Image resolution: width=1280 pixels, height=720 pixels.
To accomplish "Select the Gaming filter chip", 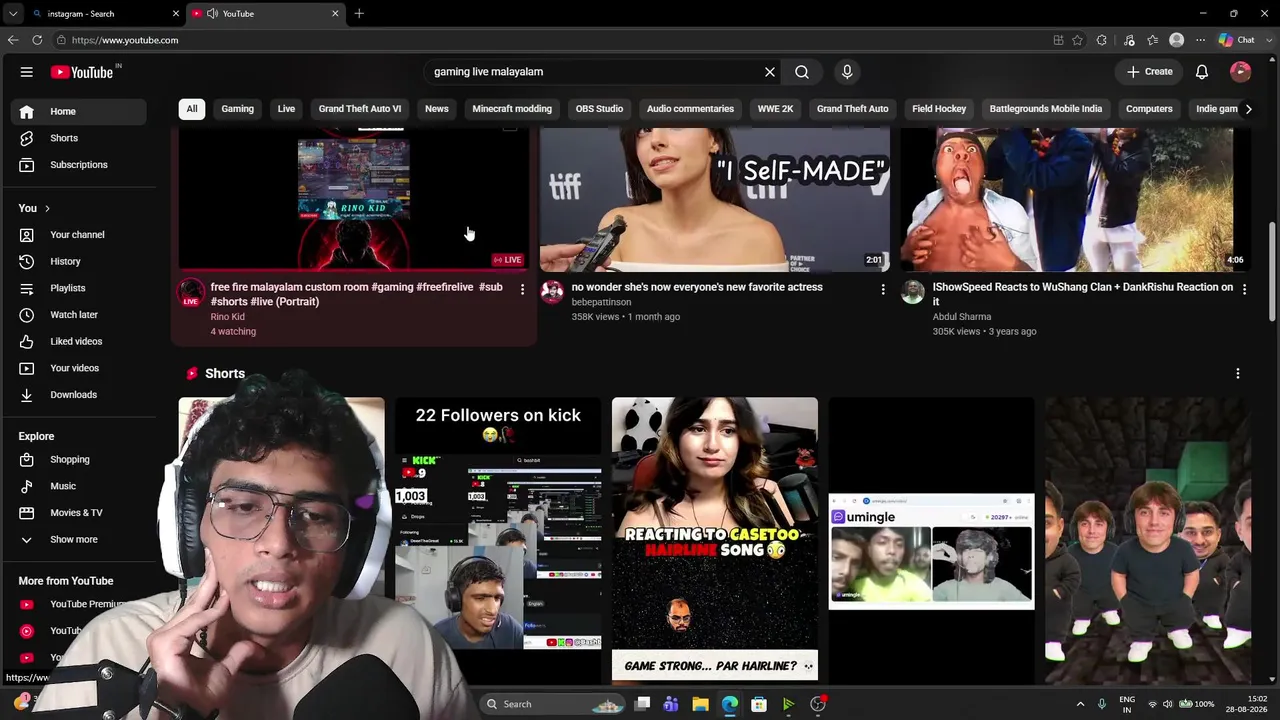I will point(237,109).
